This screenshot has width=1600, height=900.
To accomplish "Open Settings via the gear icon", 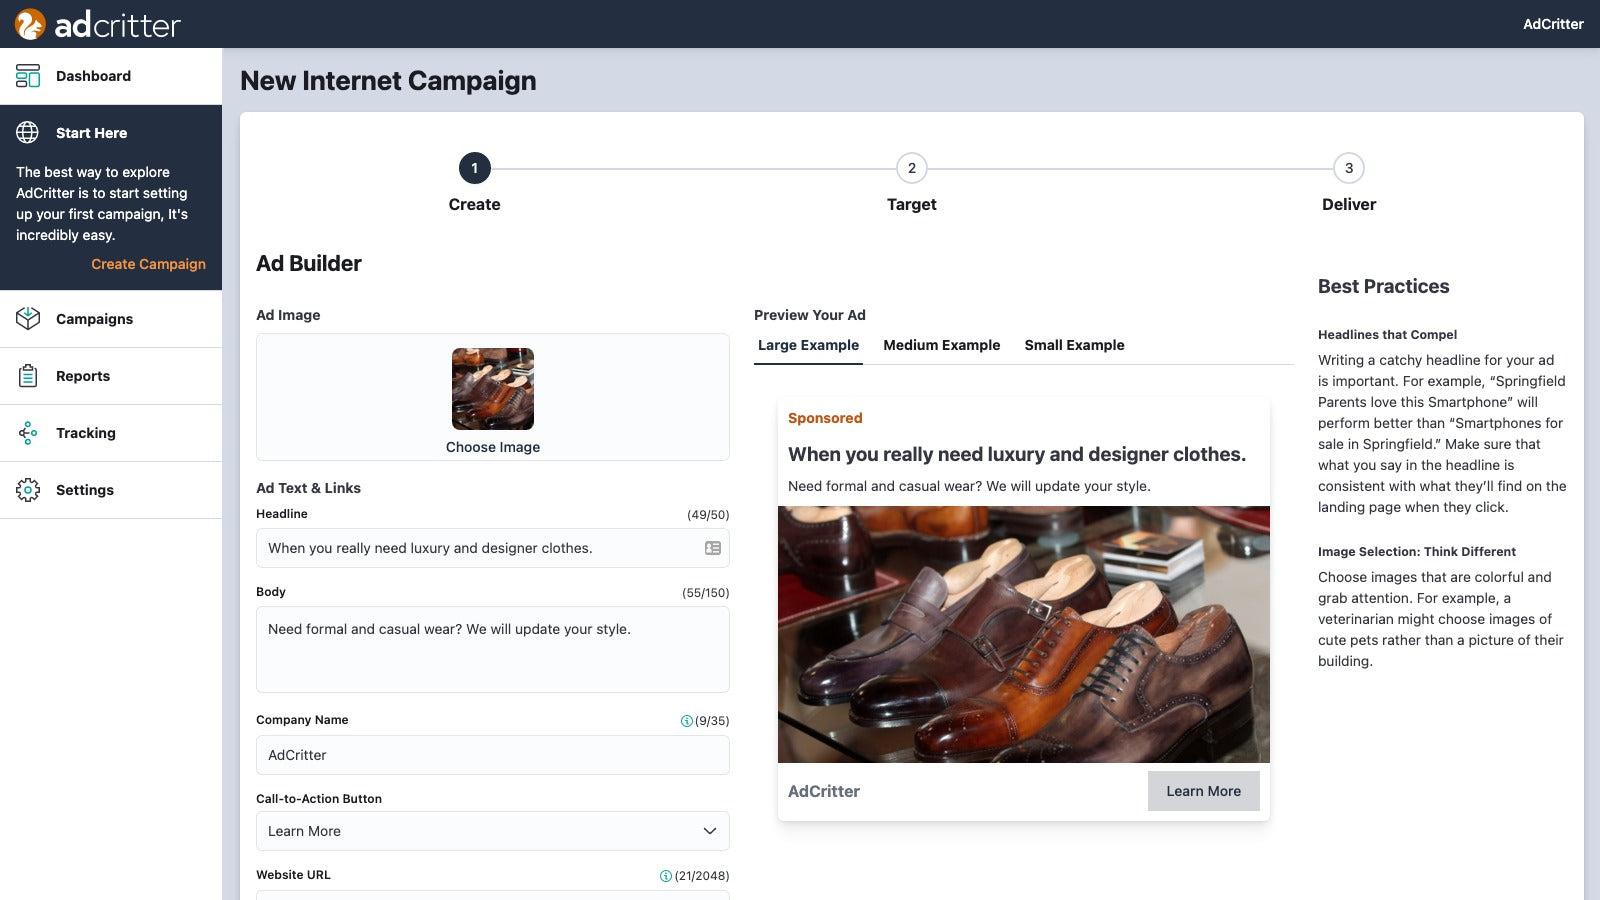I will (x=28, y=489).
